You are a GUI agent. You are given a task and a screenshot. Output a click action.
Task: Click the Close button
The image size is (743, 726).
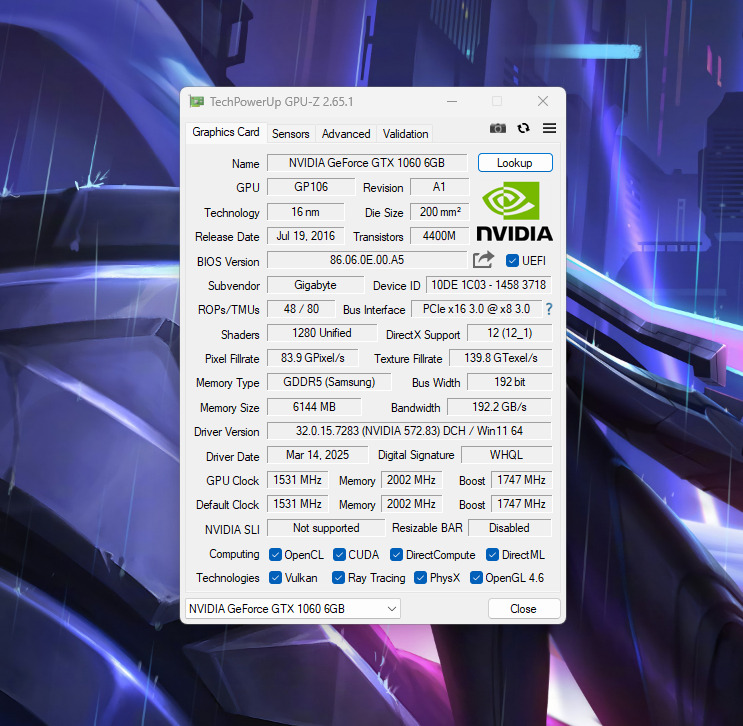524,608
